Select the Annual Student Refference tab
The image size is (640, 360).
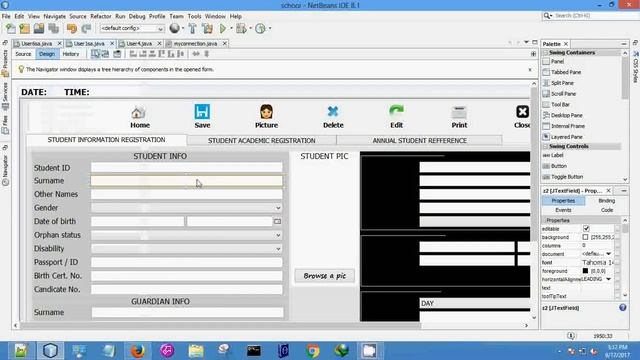pos(420,140)
